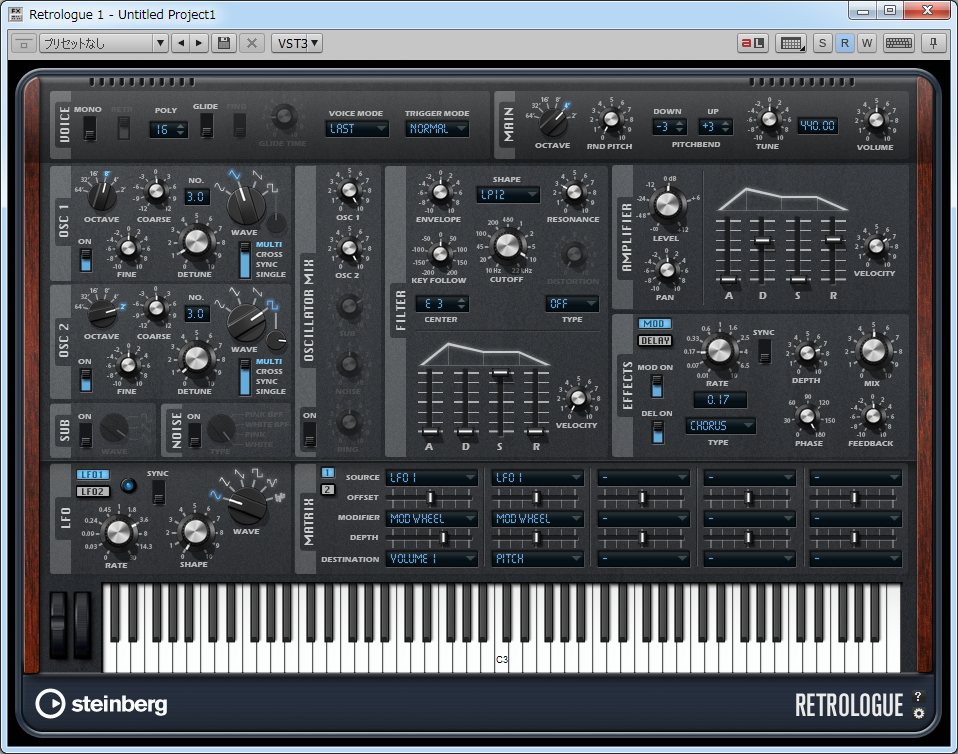Toggle effects Mod On switch
The image size is (958, 754).
coord(657,387)
